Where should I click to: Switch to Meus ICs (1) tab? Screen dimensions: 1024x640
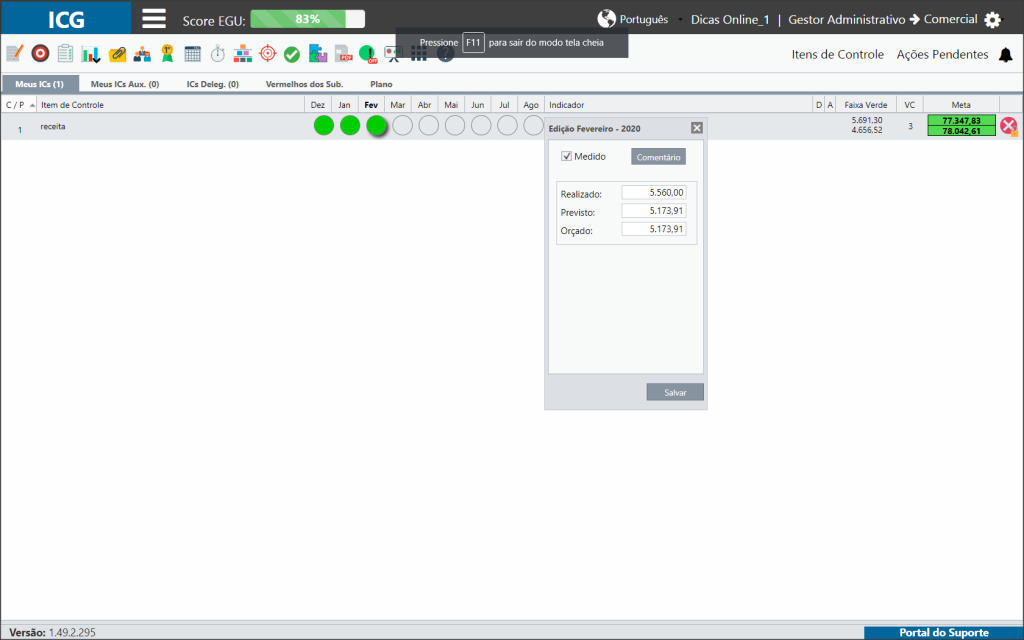coord(40,84)
